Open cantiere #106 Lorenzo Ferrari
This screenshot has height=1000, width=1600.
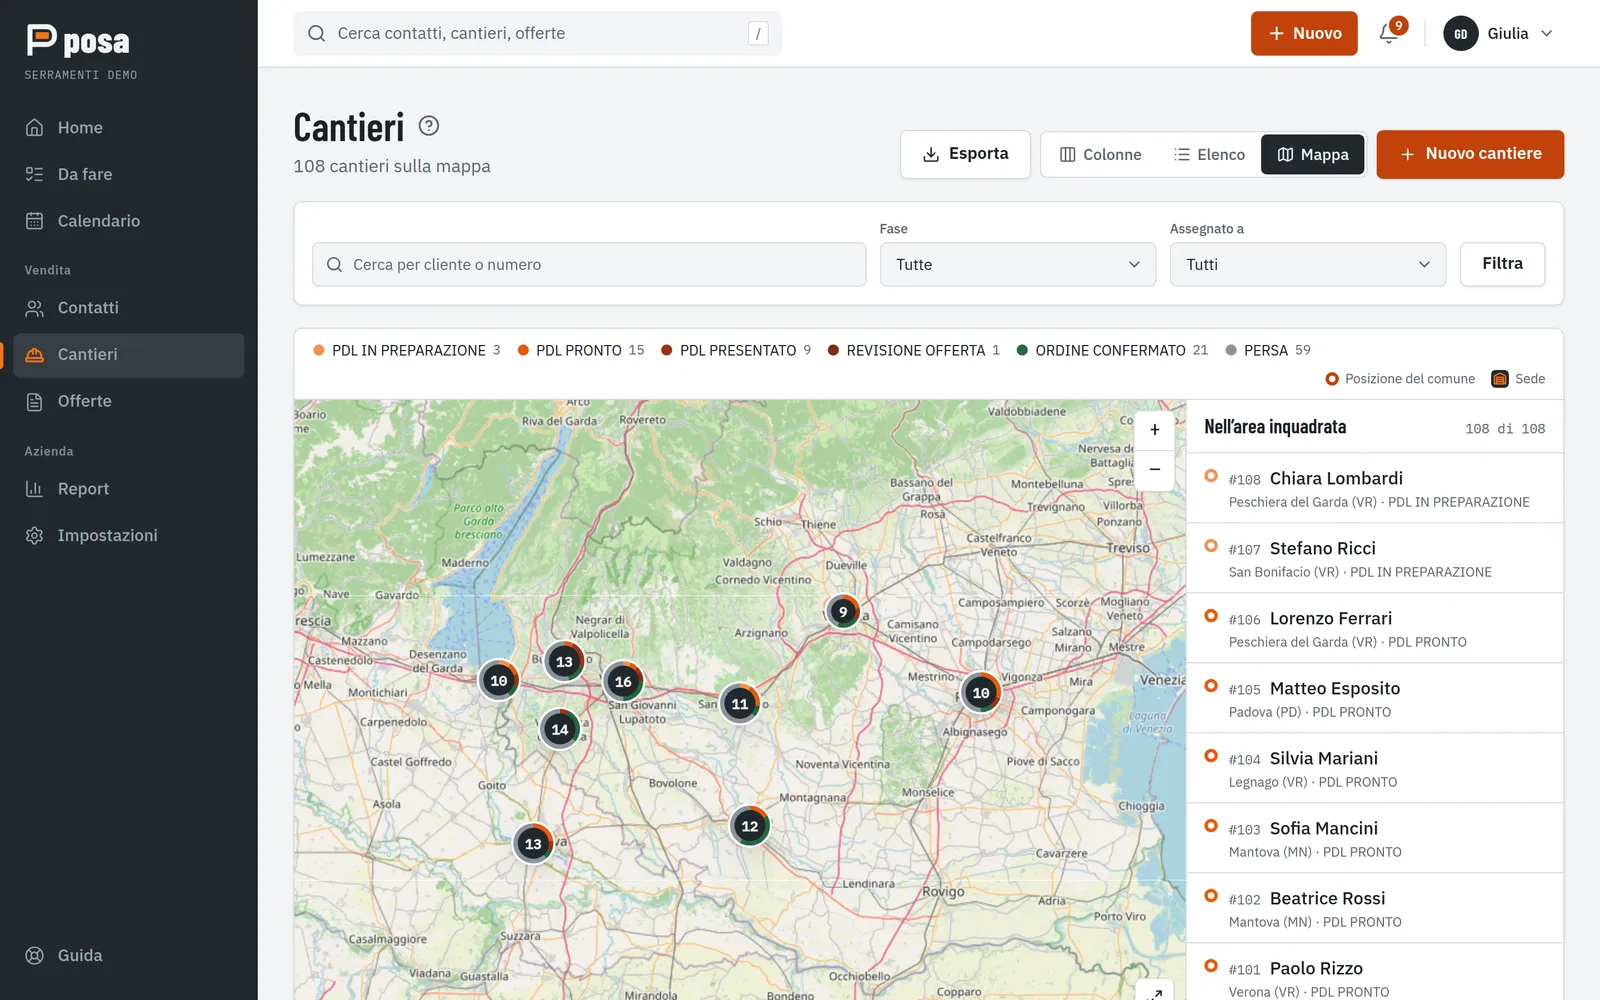coord(1375,629)
